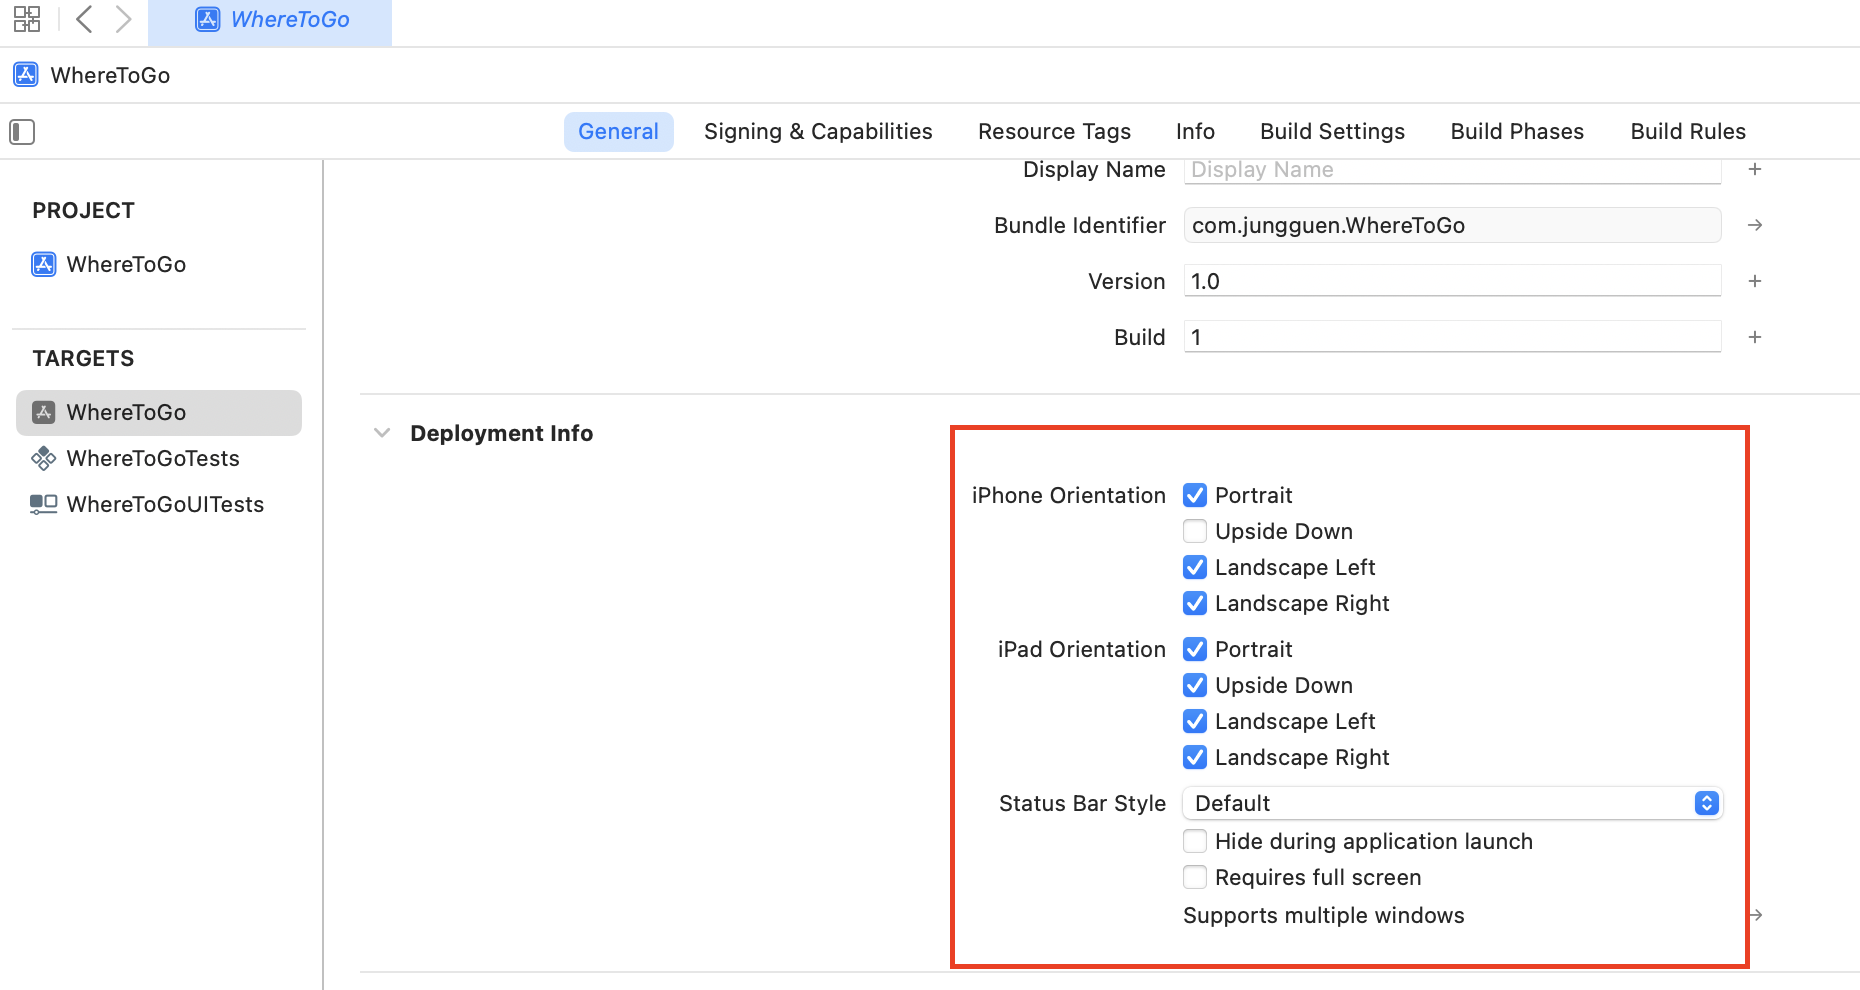
Task: Collapse the Deployment Info section
Action: coord(382,433)
